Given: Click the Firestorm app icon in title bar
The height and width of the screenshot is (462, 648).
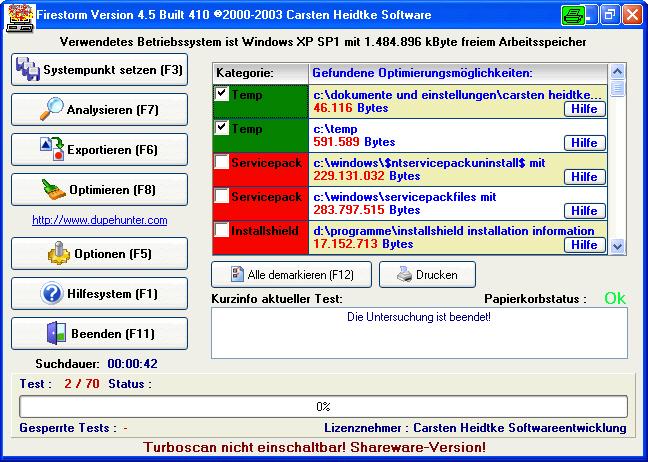Looking at the screenshot, I should click(x=20, y=18).
